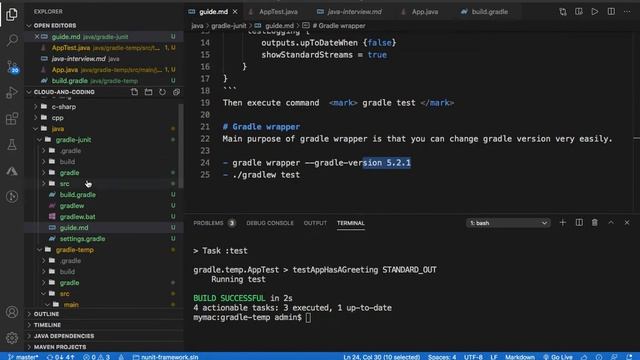Viewport: 640px width, 360px height.
Task: Kill terminal with trash icon
Action: pos(595,222)
